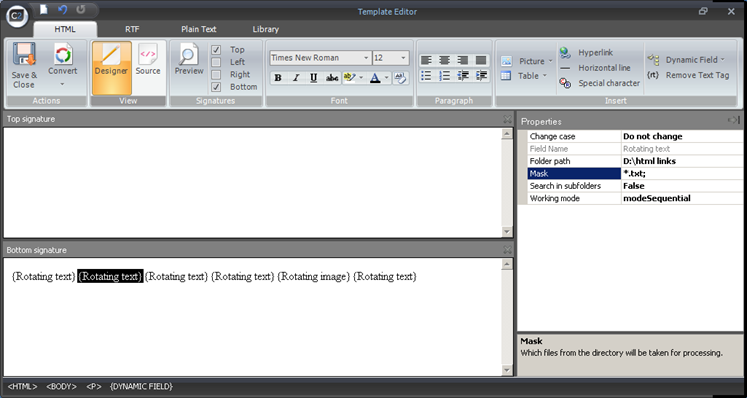This screenshot has width=747, height=398.
Task: Align paragraph left
Action: point(426,60)
